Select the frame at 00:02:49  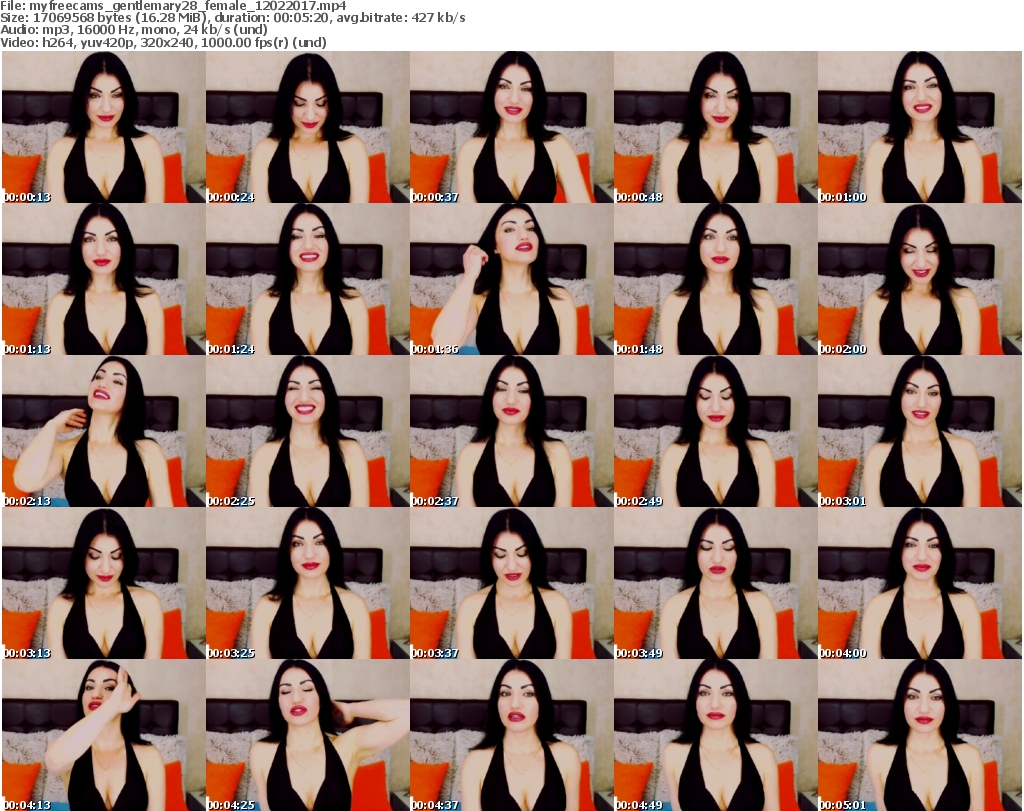pyautogui.click(x=715, y=431)
